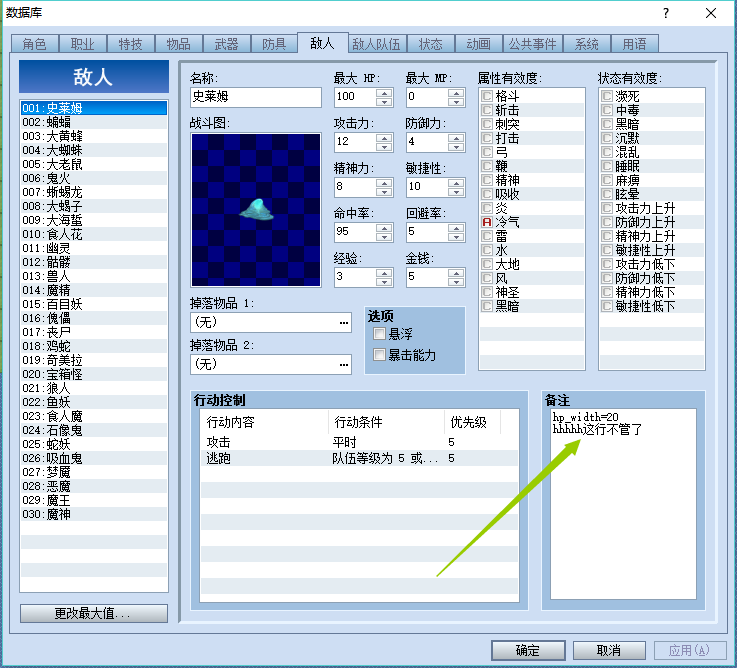
Task: Select enemy 016:傀儡
Action: (x=94, y=318)
